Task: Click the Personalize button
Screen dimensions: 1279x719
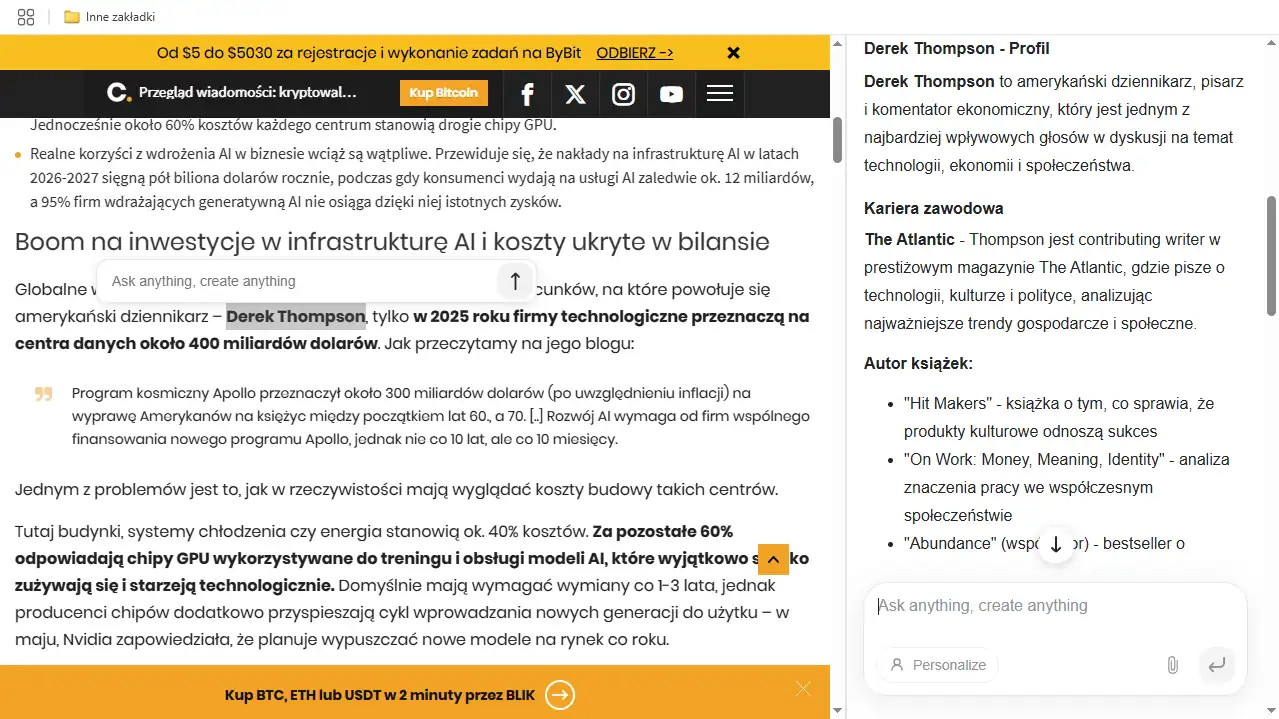Action: tap(937, 665)
